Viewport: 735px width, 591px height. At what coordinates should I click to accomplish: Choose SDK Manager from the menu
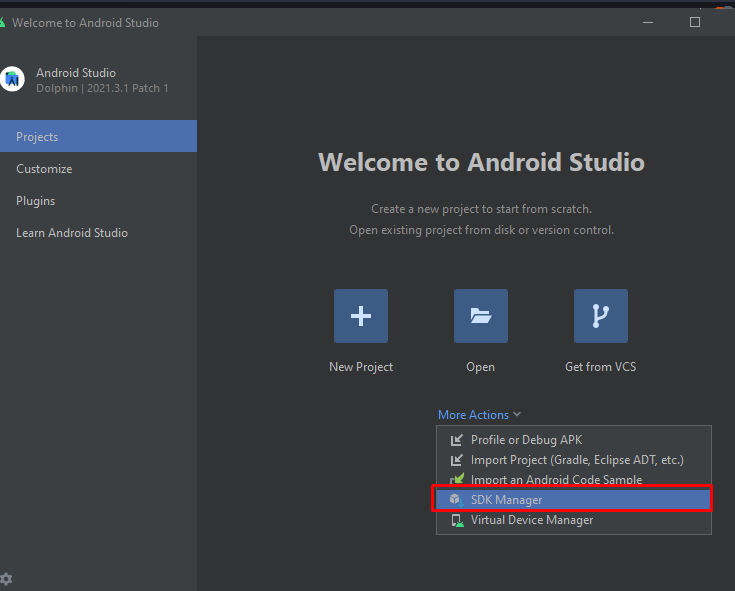pos(507,500)
